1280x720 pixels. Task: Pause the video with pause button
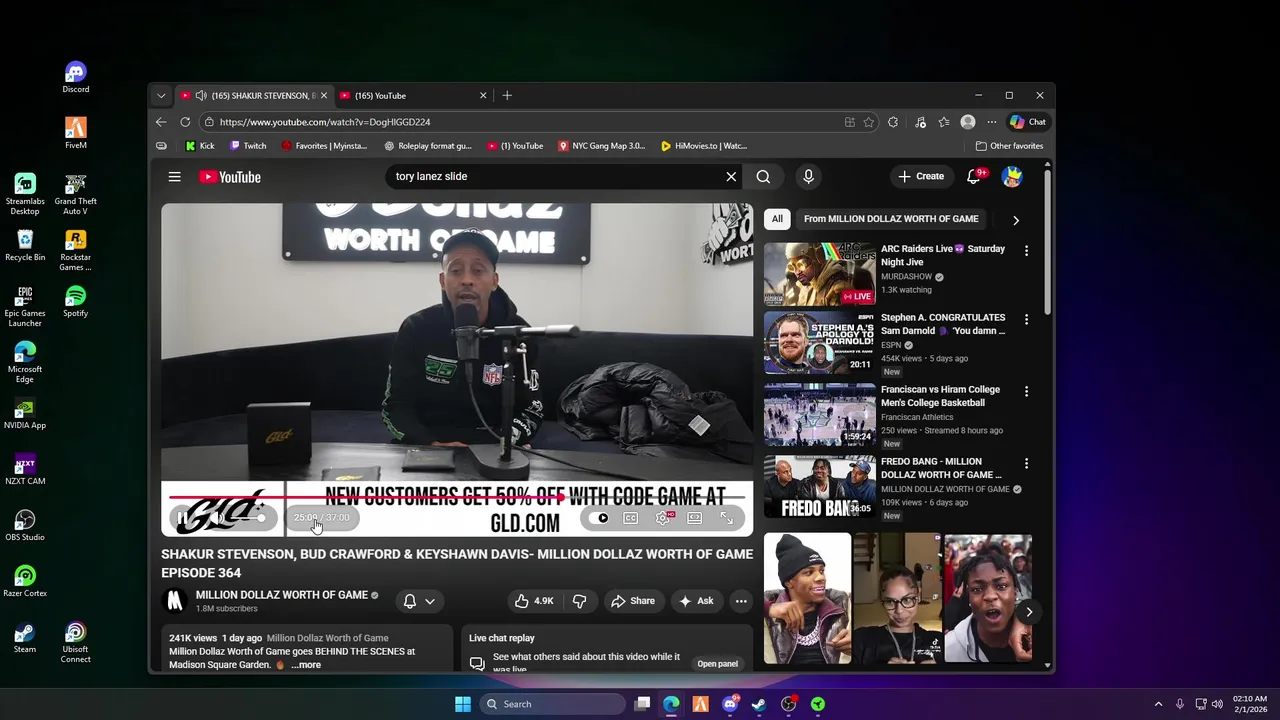(x=183, y=518)
